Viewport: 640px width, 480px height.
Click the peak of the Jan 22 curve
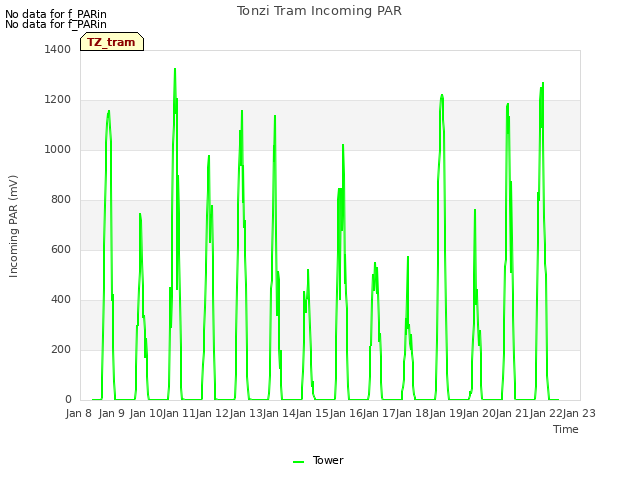tap(543, 83)
